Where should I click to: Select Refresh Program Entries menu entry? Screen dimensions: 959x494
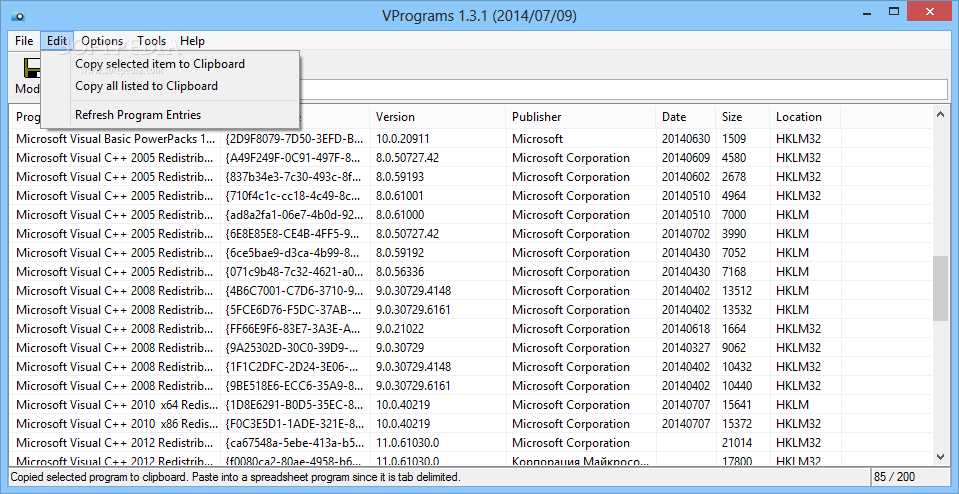[x=138, y=115]
